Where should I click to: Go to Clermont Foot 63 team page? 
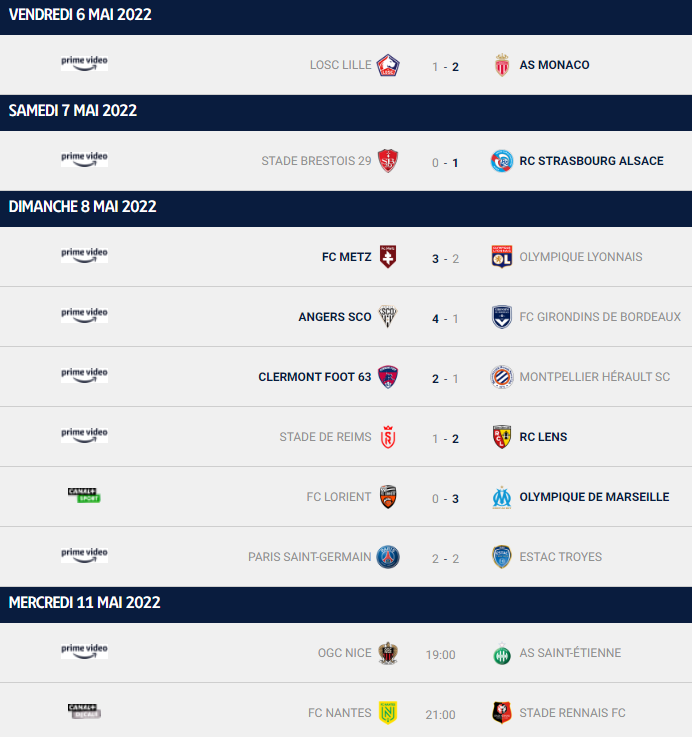(315, 377)
